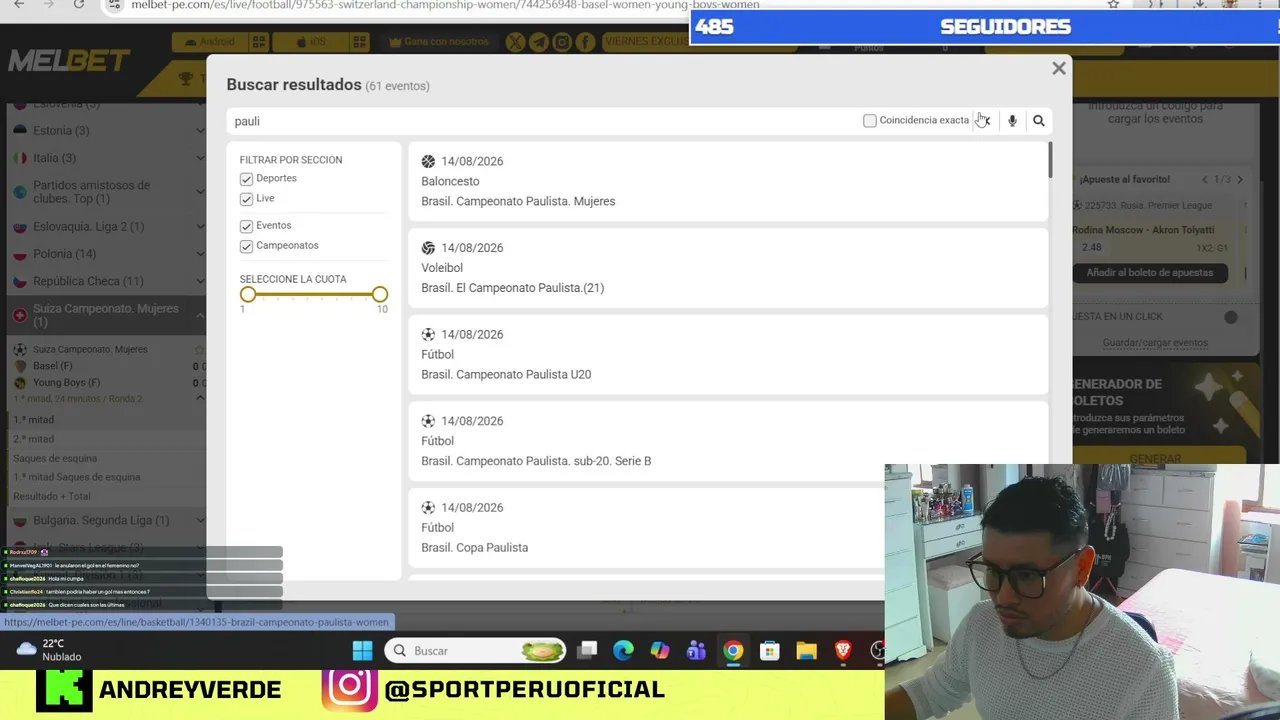Uncheck the Deportes filter checkbox

point(246,179)
